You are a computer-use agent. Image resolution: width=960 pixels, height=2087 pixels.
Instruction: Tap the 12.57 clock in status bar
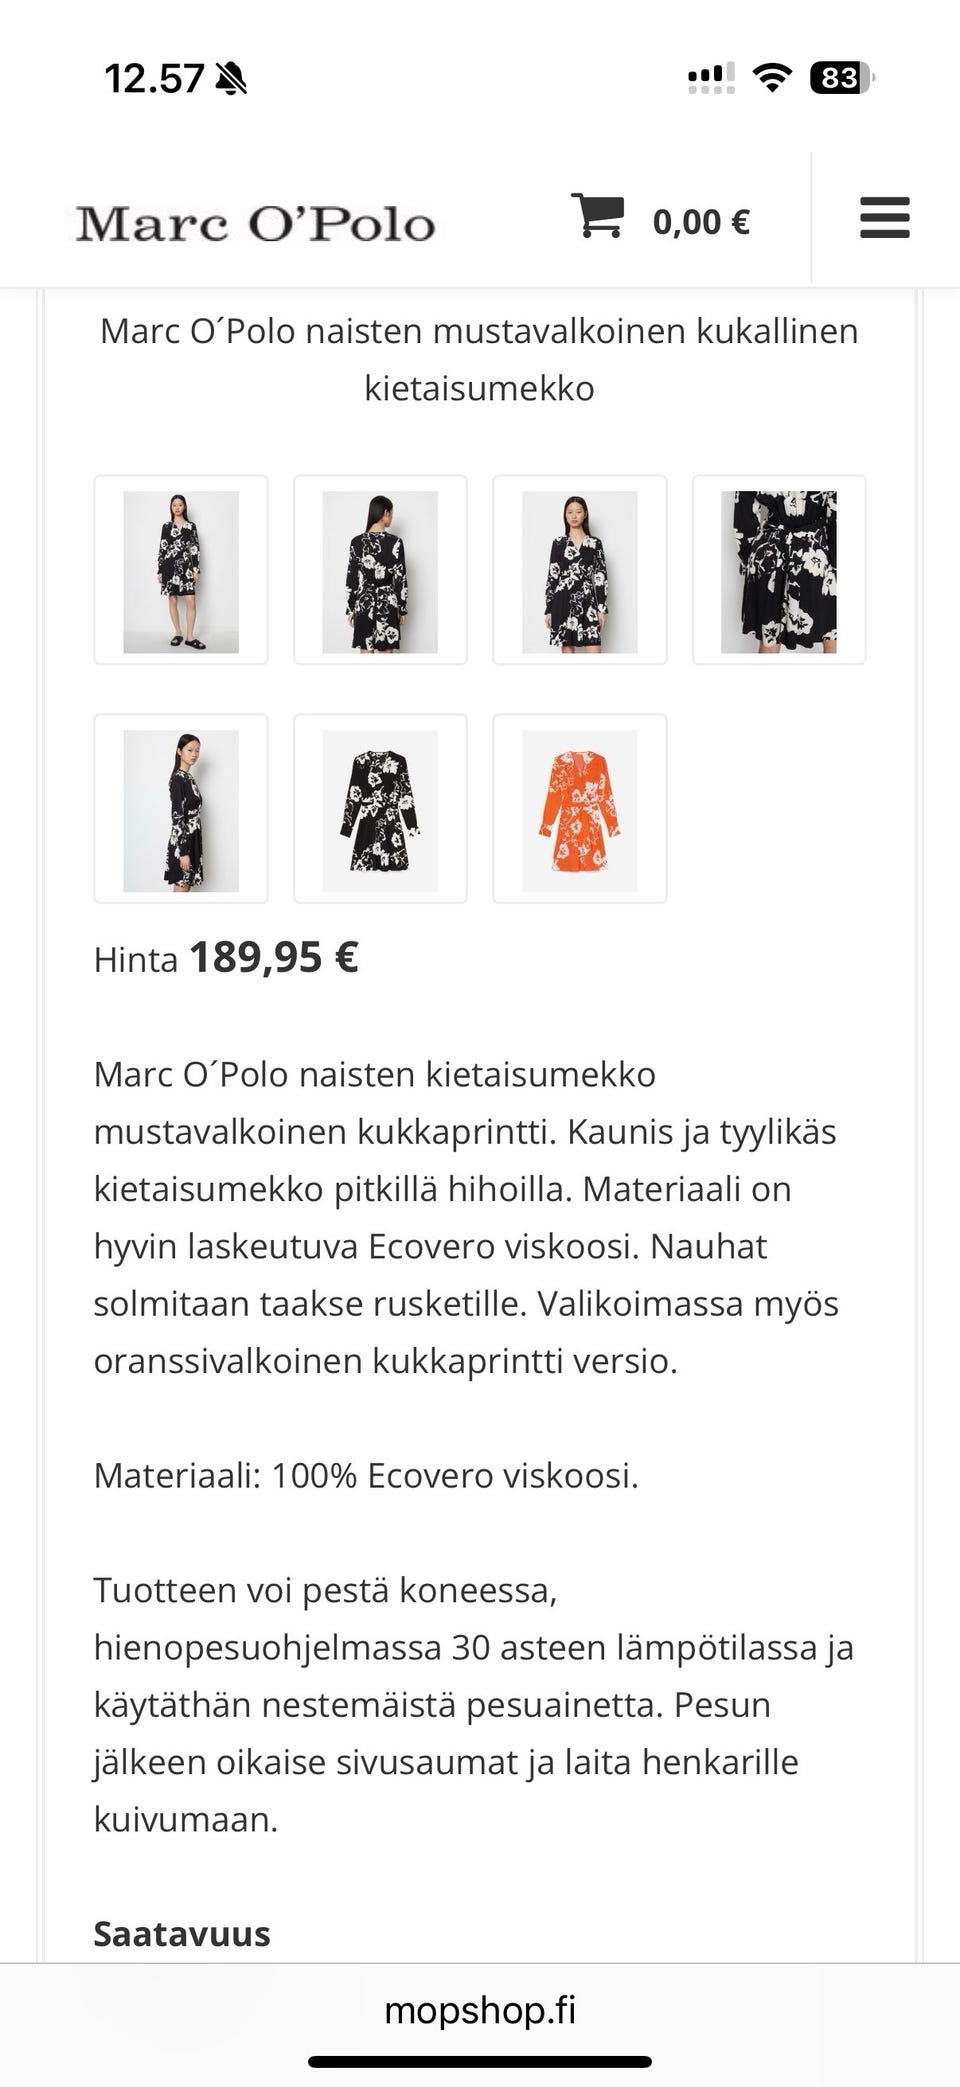[154, 78]
